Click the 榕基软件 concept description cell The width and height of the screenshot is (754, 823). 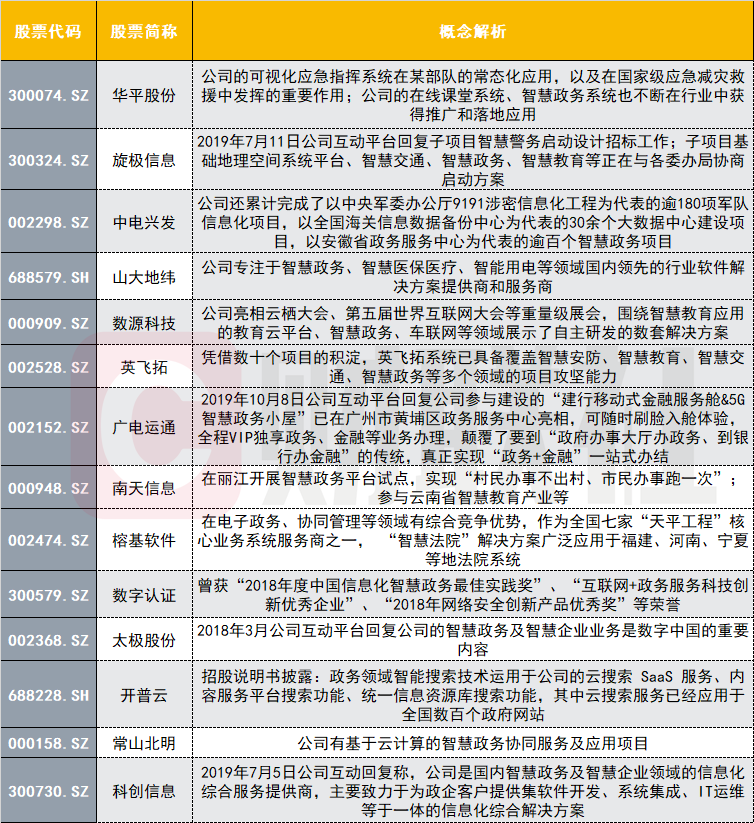[x=473, y=540]
